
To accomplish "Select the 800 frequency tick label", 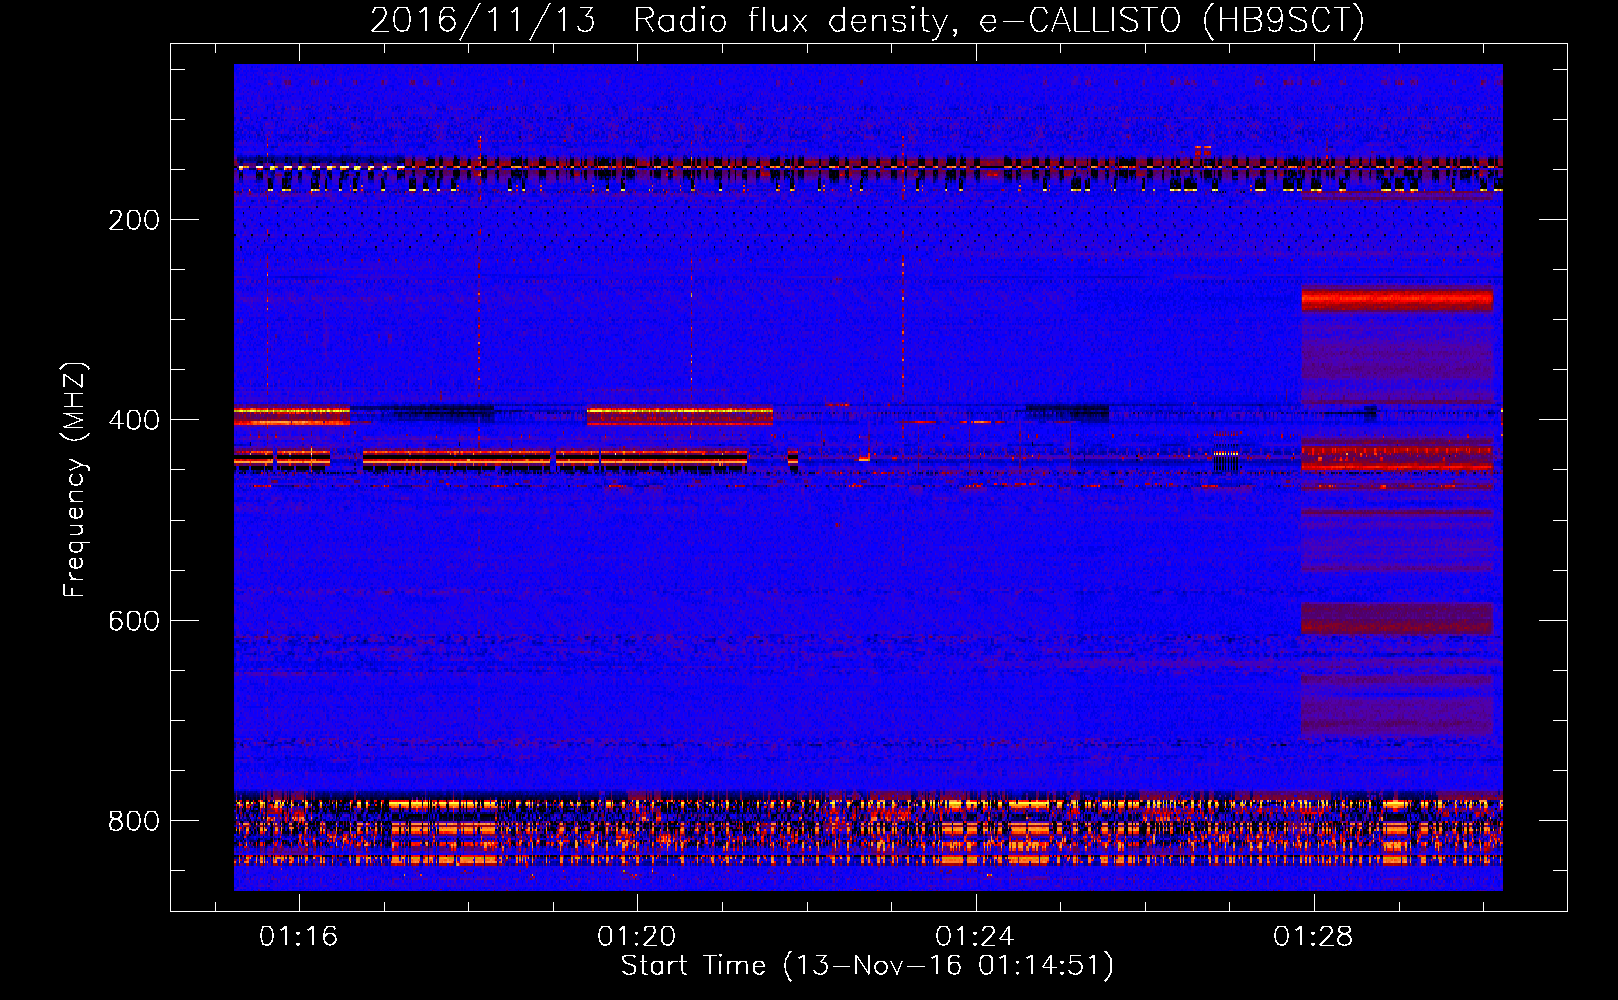I will [x=134, y=821].
